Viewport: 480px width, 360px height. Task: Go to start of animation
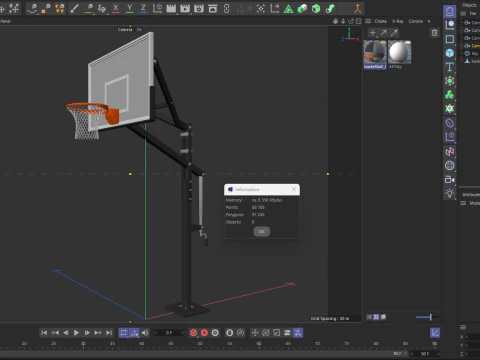click(x=44, y=333)
